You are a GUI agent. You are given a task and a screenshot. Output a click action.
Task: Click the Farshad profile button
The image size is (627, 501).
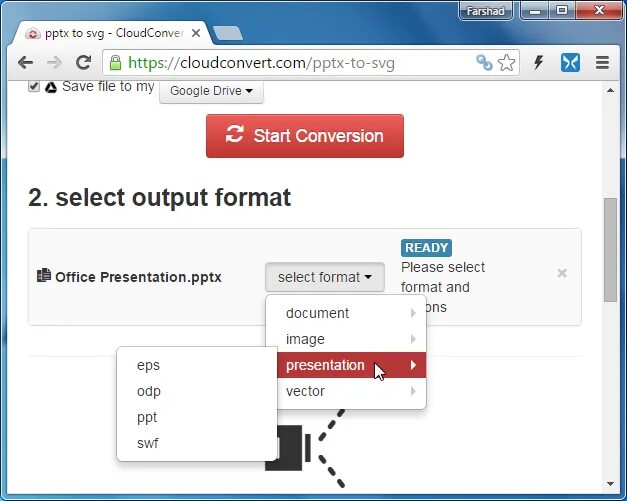click(485, 10)
